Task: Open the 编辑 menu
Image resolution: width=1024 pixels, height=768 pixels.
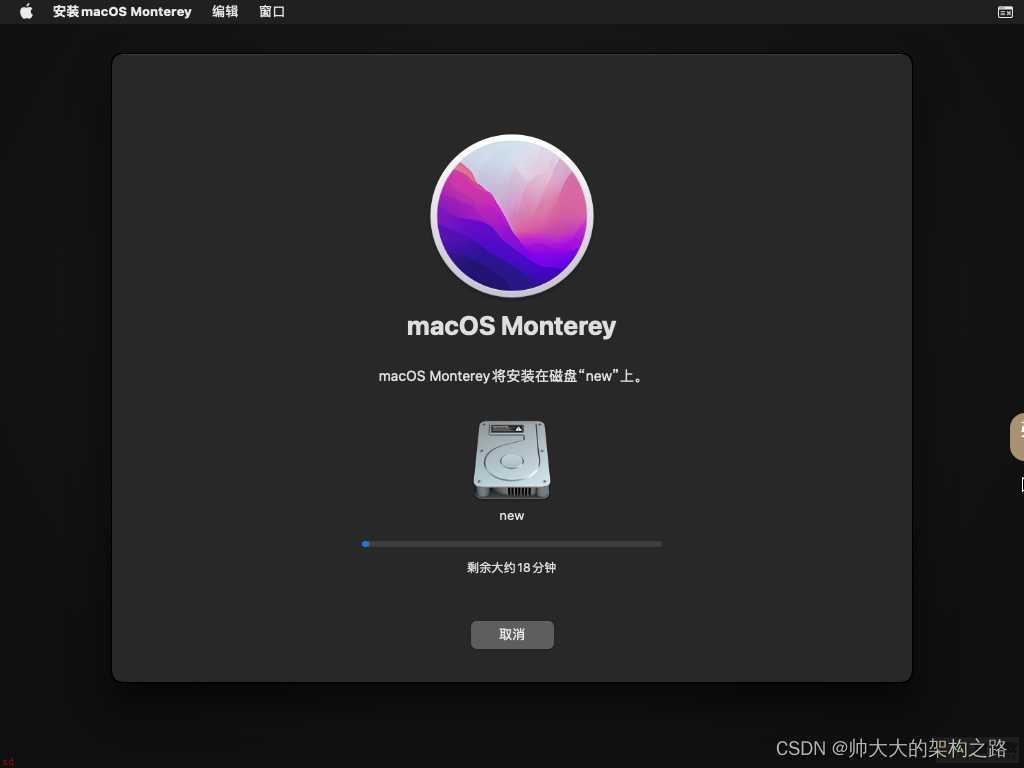Action: click(225, 11)
